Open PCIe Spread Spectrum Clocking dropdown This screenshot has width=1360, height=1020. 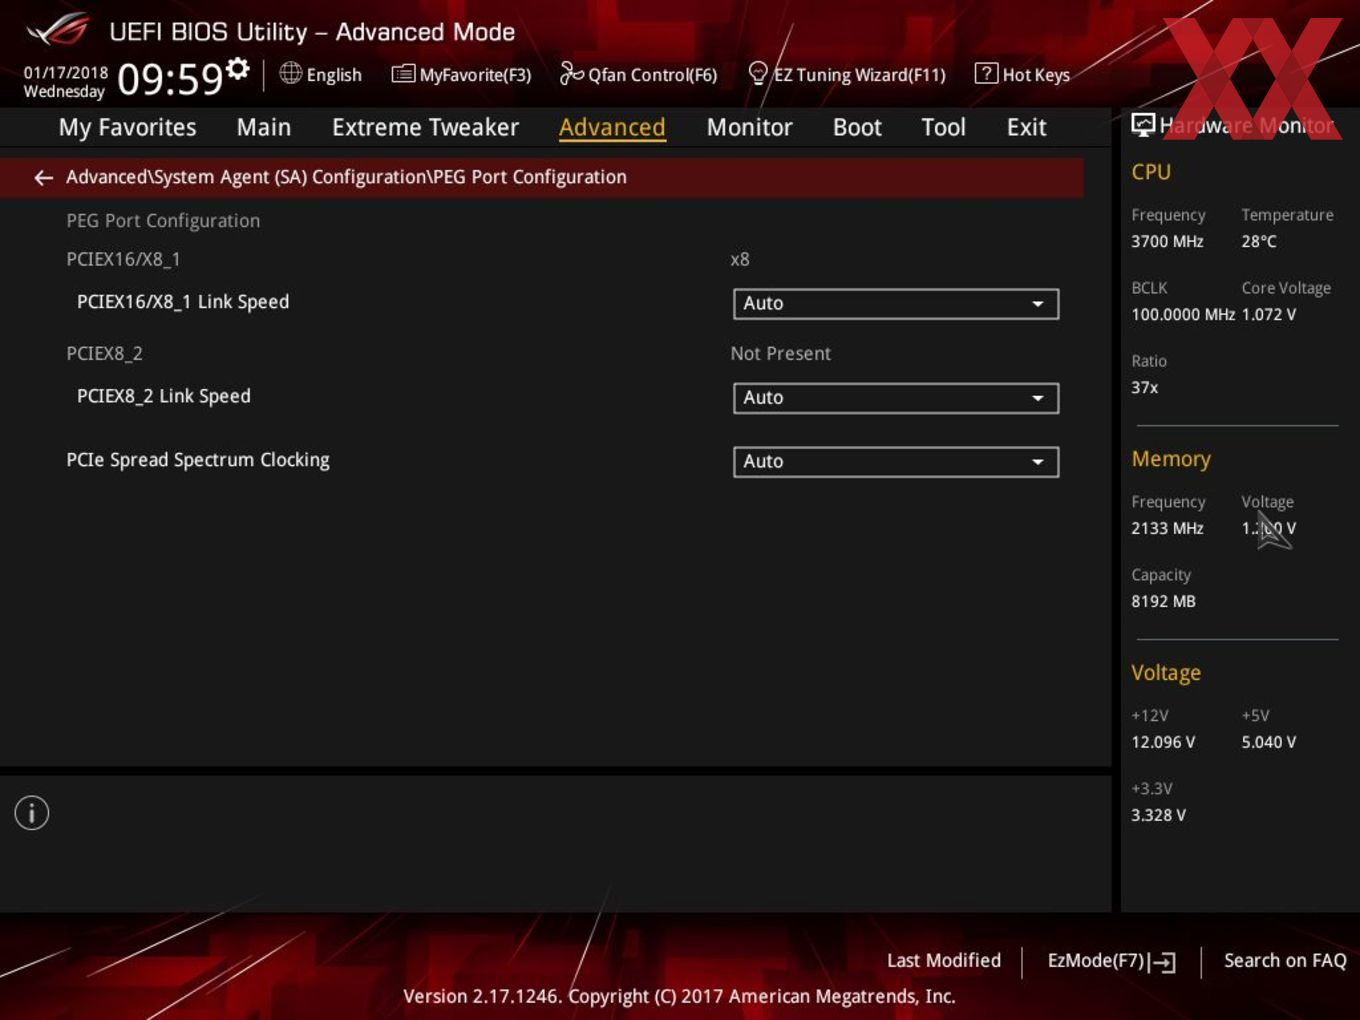click(896, 462)
